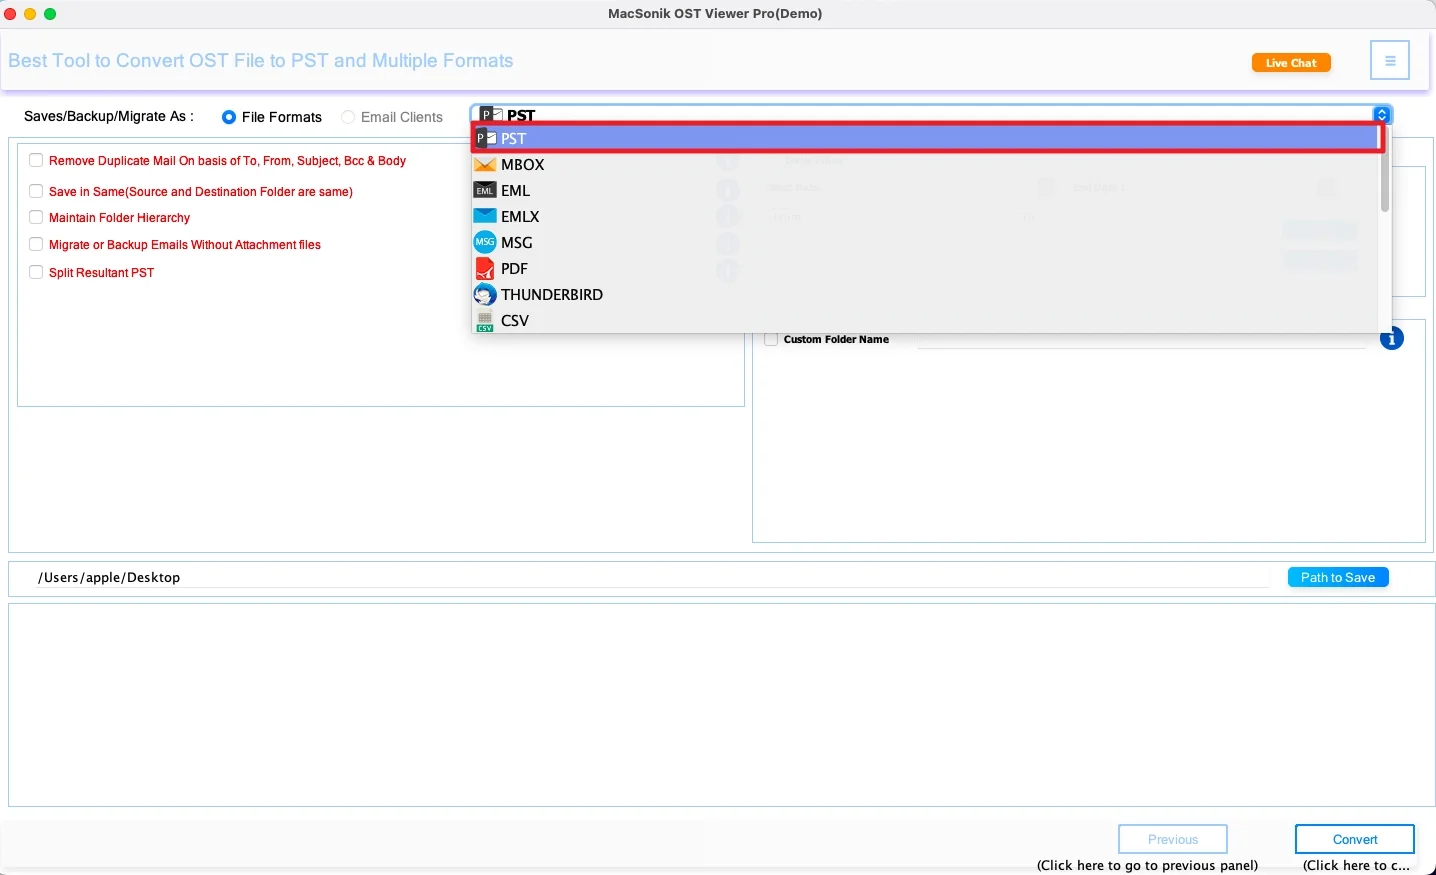Click the go to previous panel hint text
Screen dimensions: 1436x875
click(x=1148, y=865)
